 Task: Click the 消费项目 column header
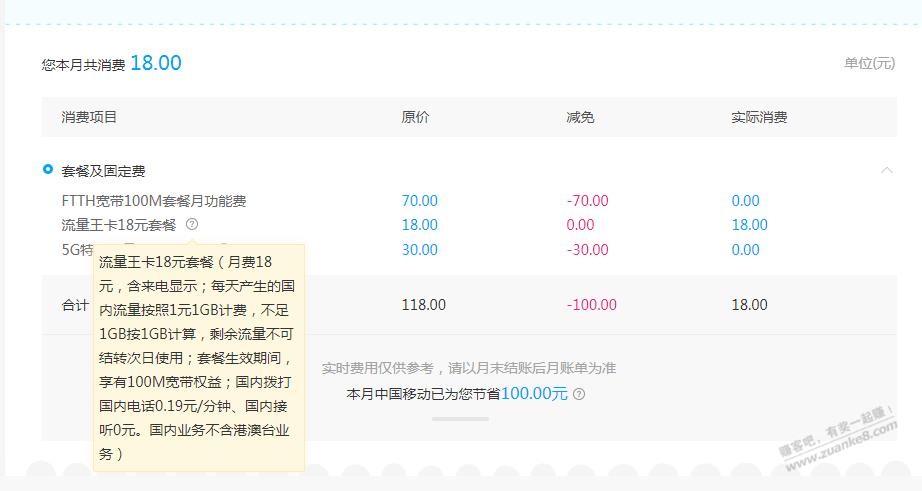point(89,117)
